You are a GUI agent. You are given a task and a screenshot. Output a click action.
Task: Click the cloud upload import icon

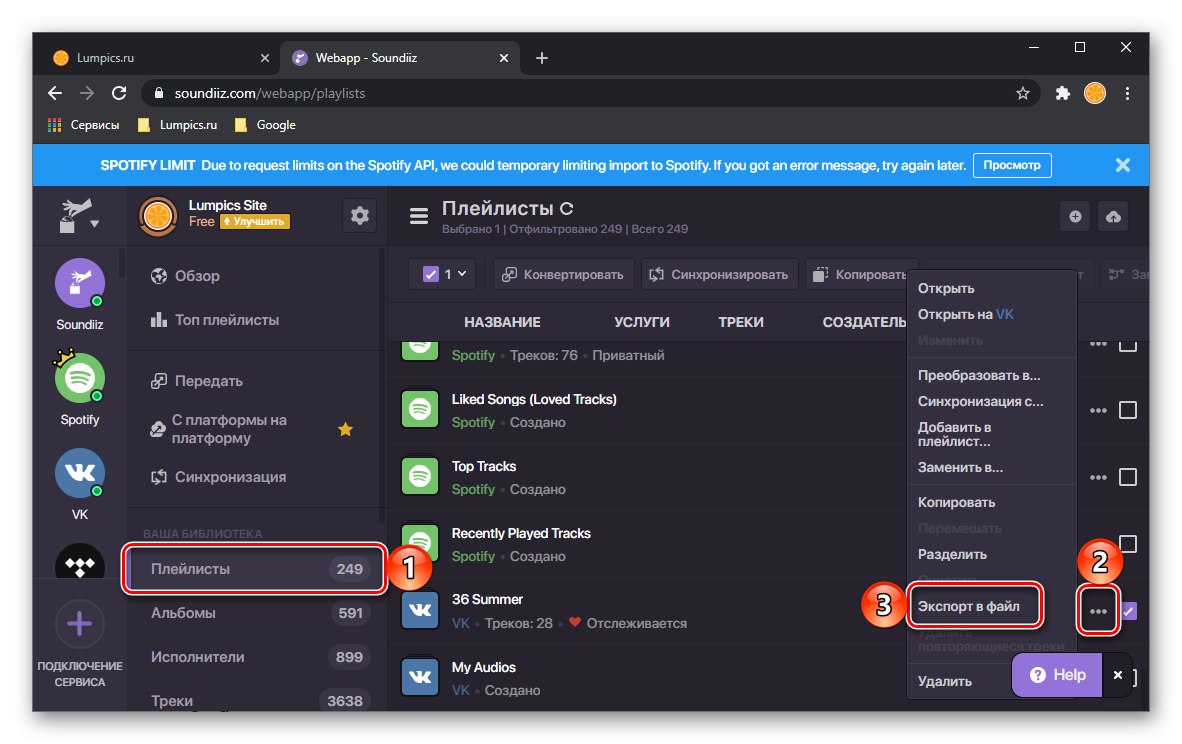pyautogui.click(x=1113, y=216)
